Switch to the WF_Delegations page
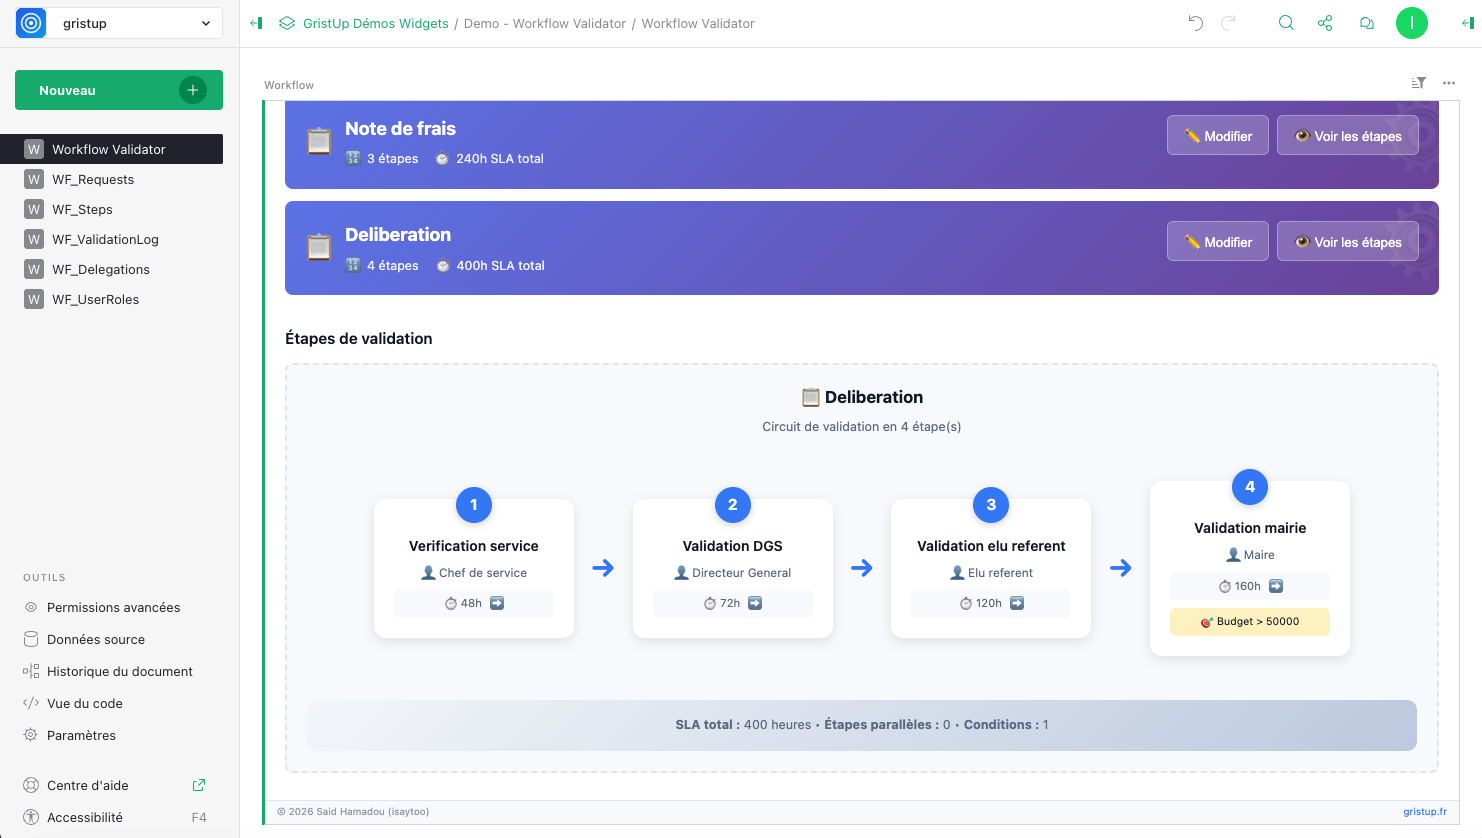 (x=101, y=269)
